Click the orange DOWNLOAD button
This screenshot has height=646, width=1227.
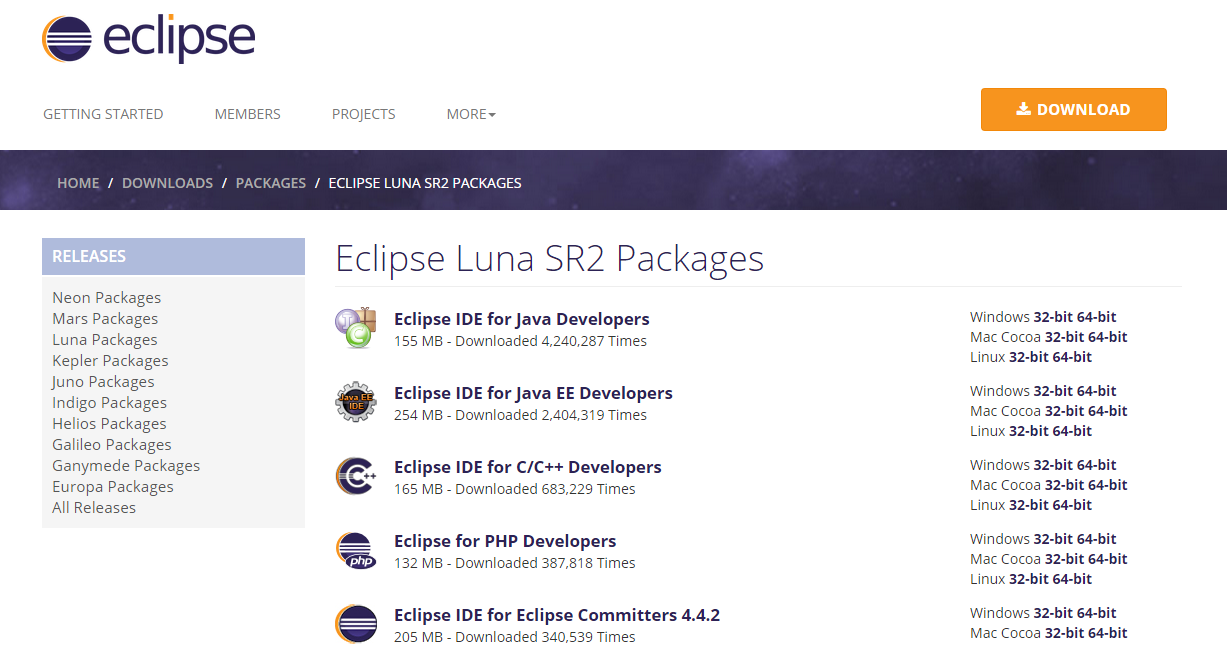(1074, 110)
